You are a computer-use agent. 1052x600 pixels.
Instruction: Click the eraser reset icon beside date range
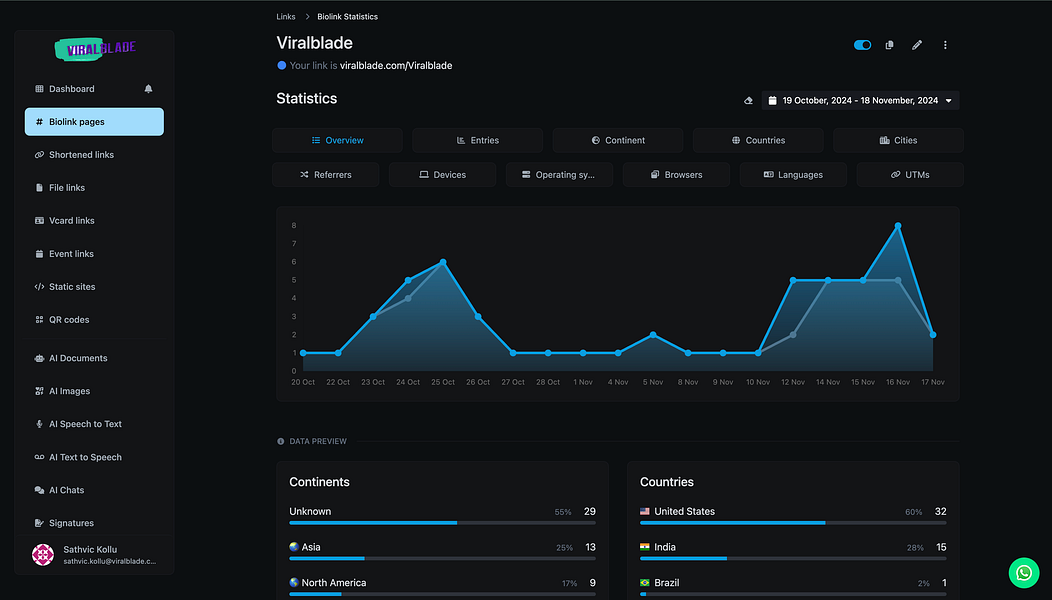[x=748, y=101]
